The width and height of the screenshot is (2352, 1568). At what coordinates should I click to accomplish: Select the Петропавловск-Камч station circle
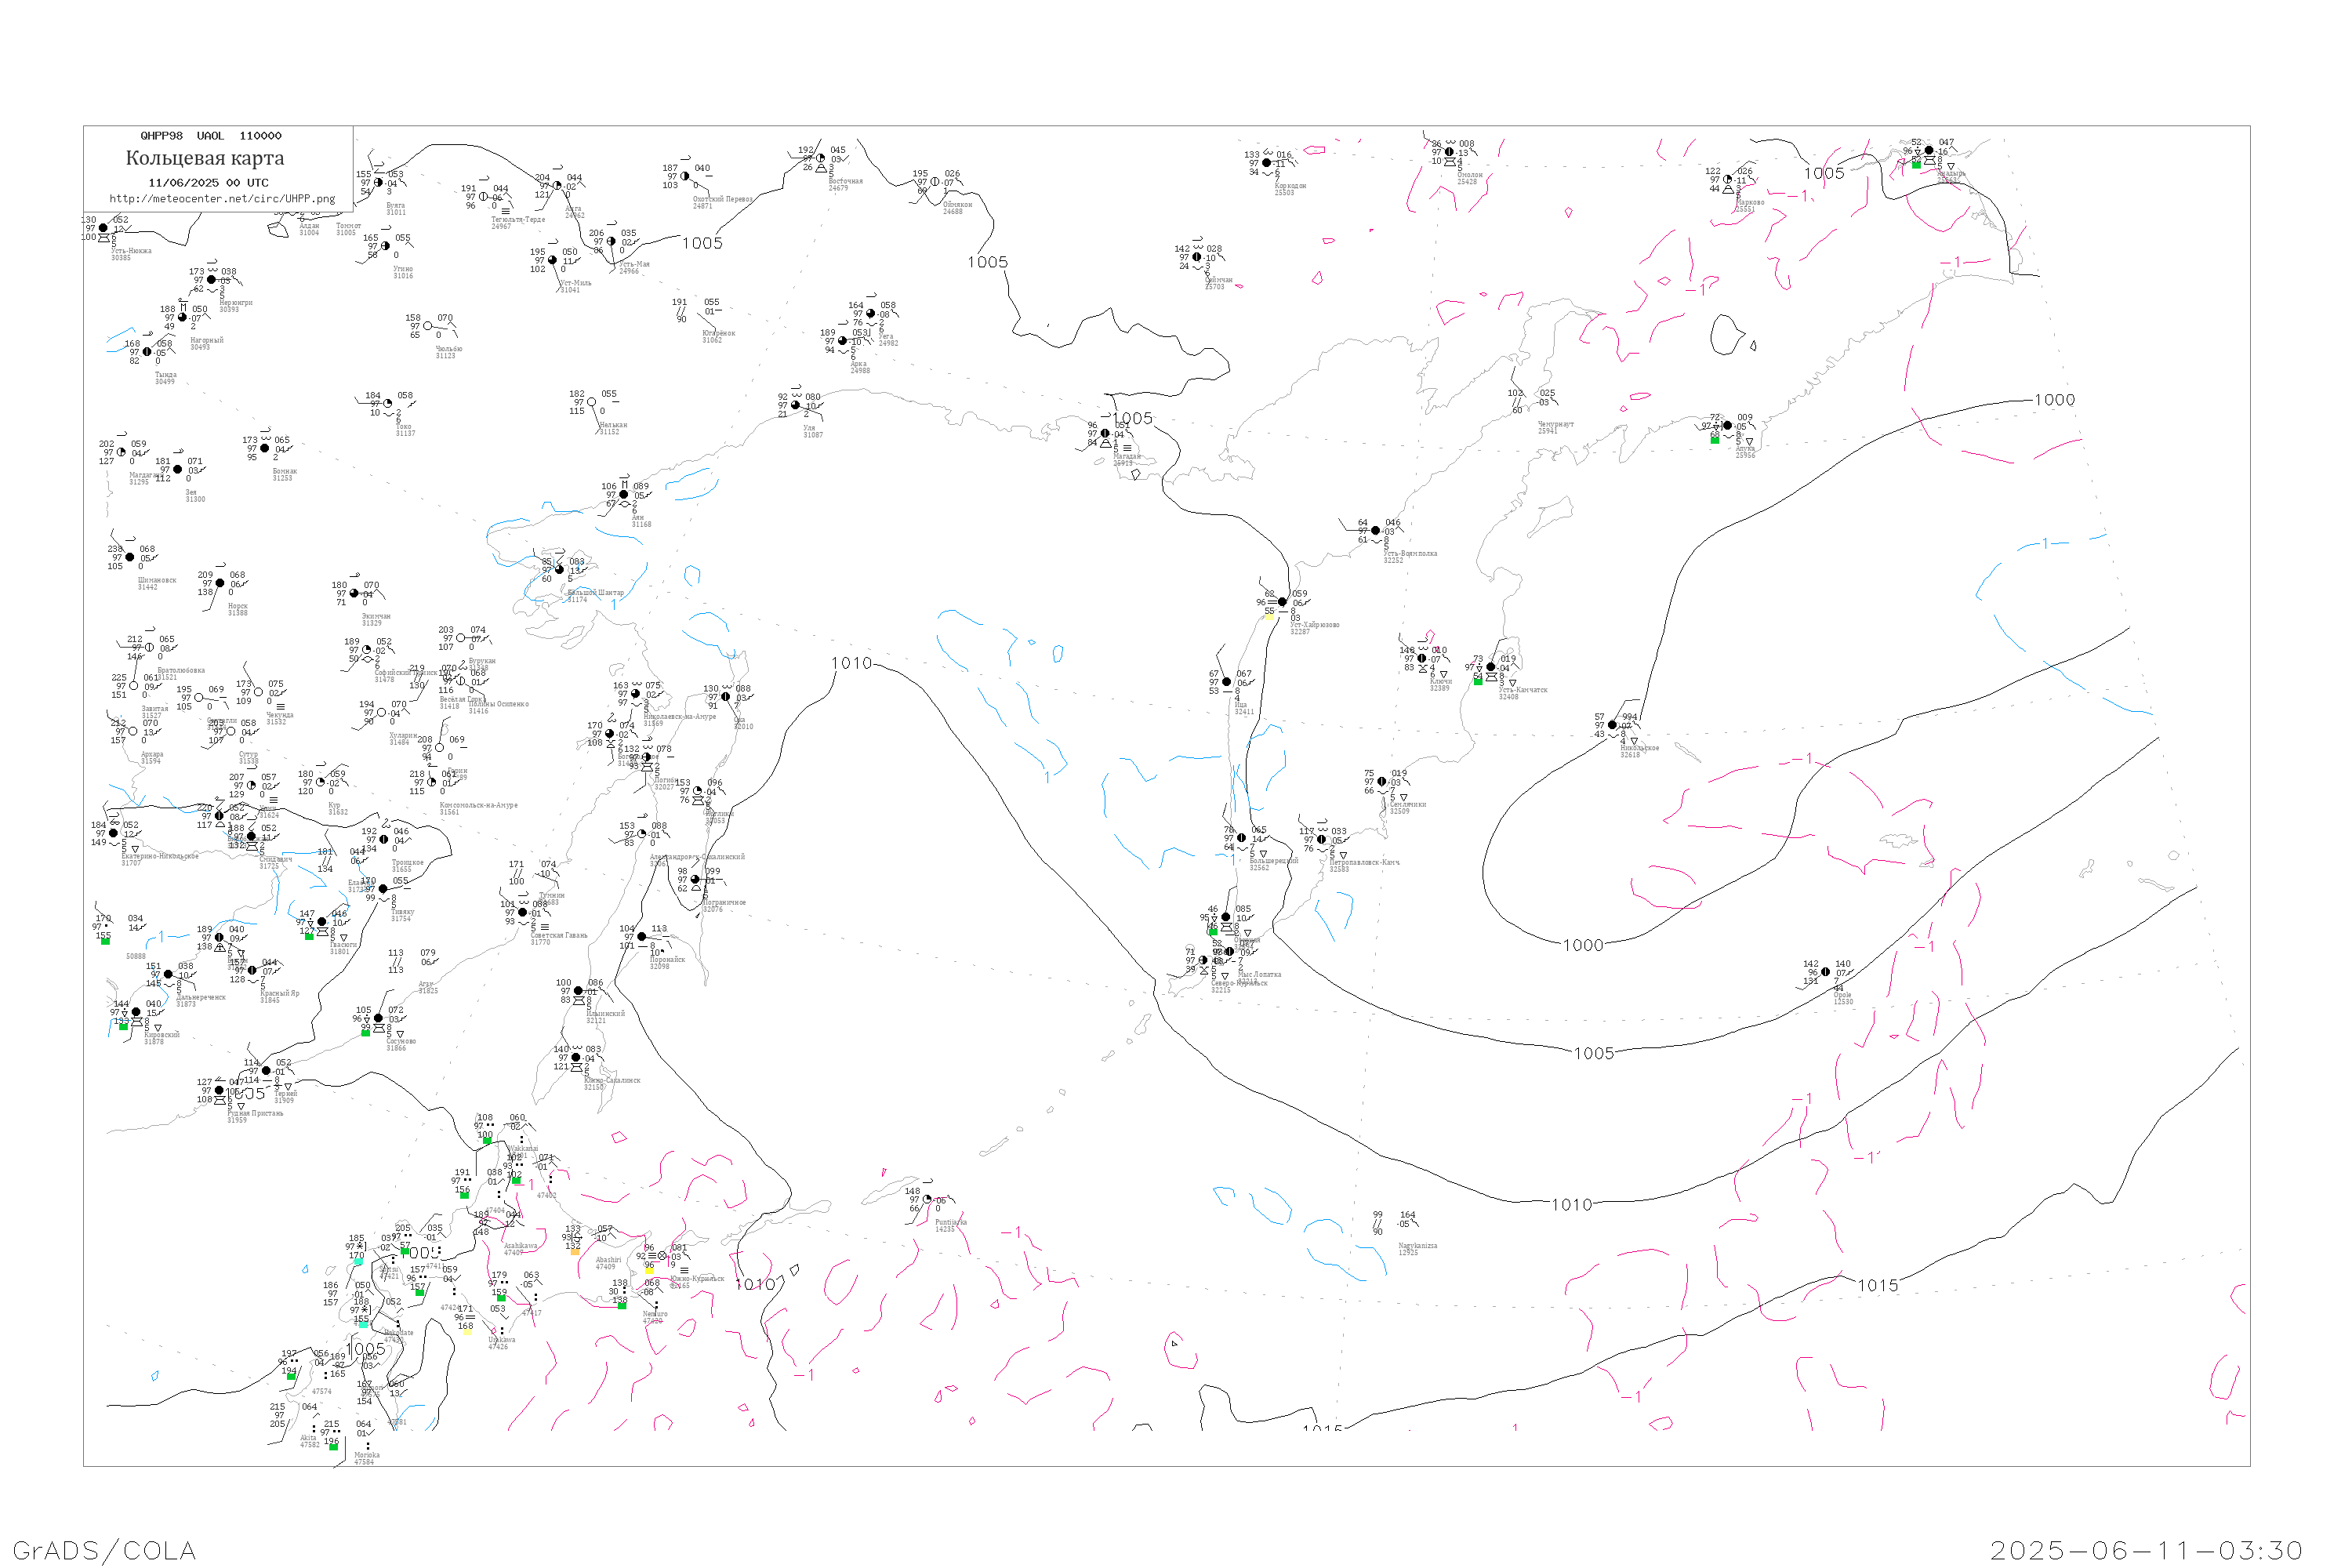pos(1321,840)
